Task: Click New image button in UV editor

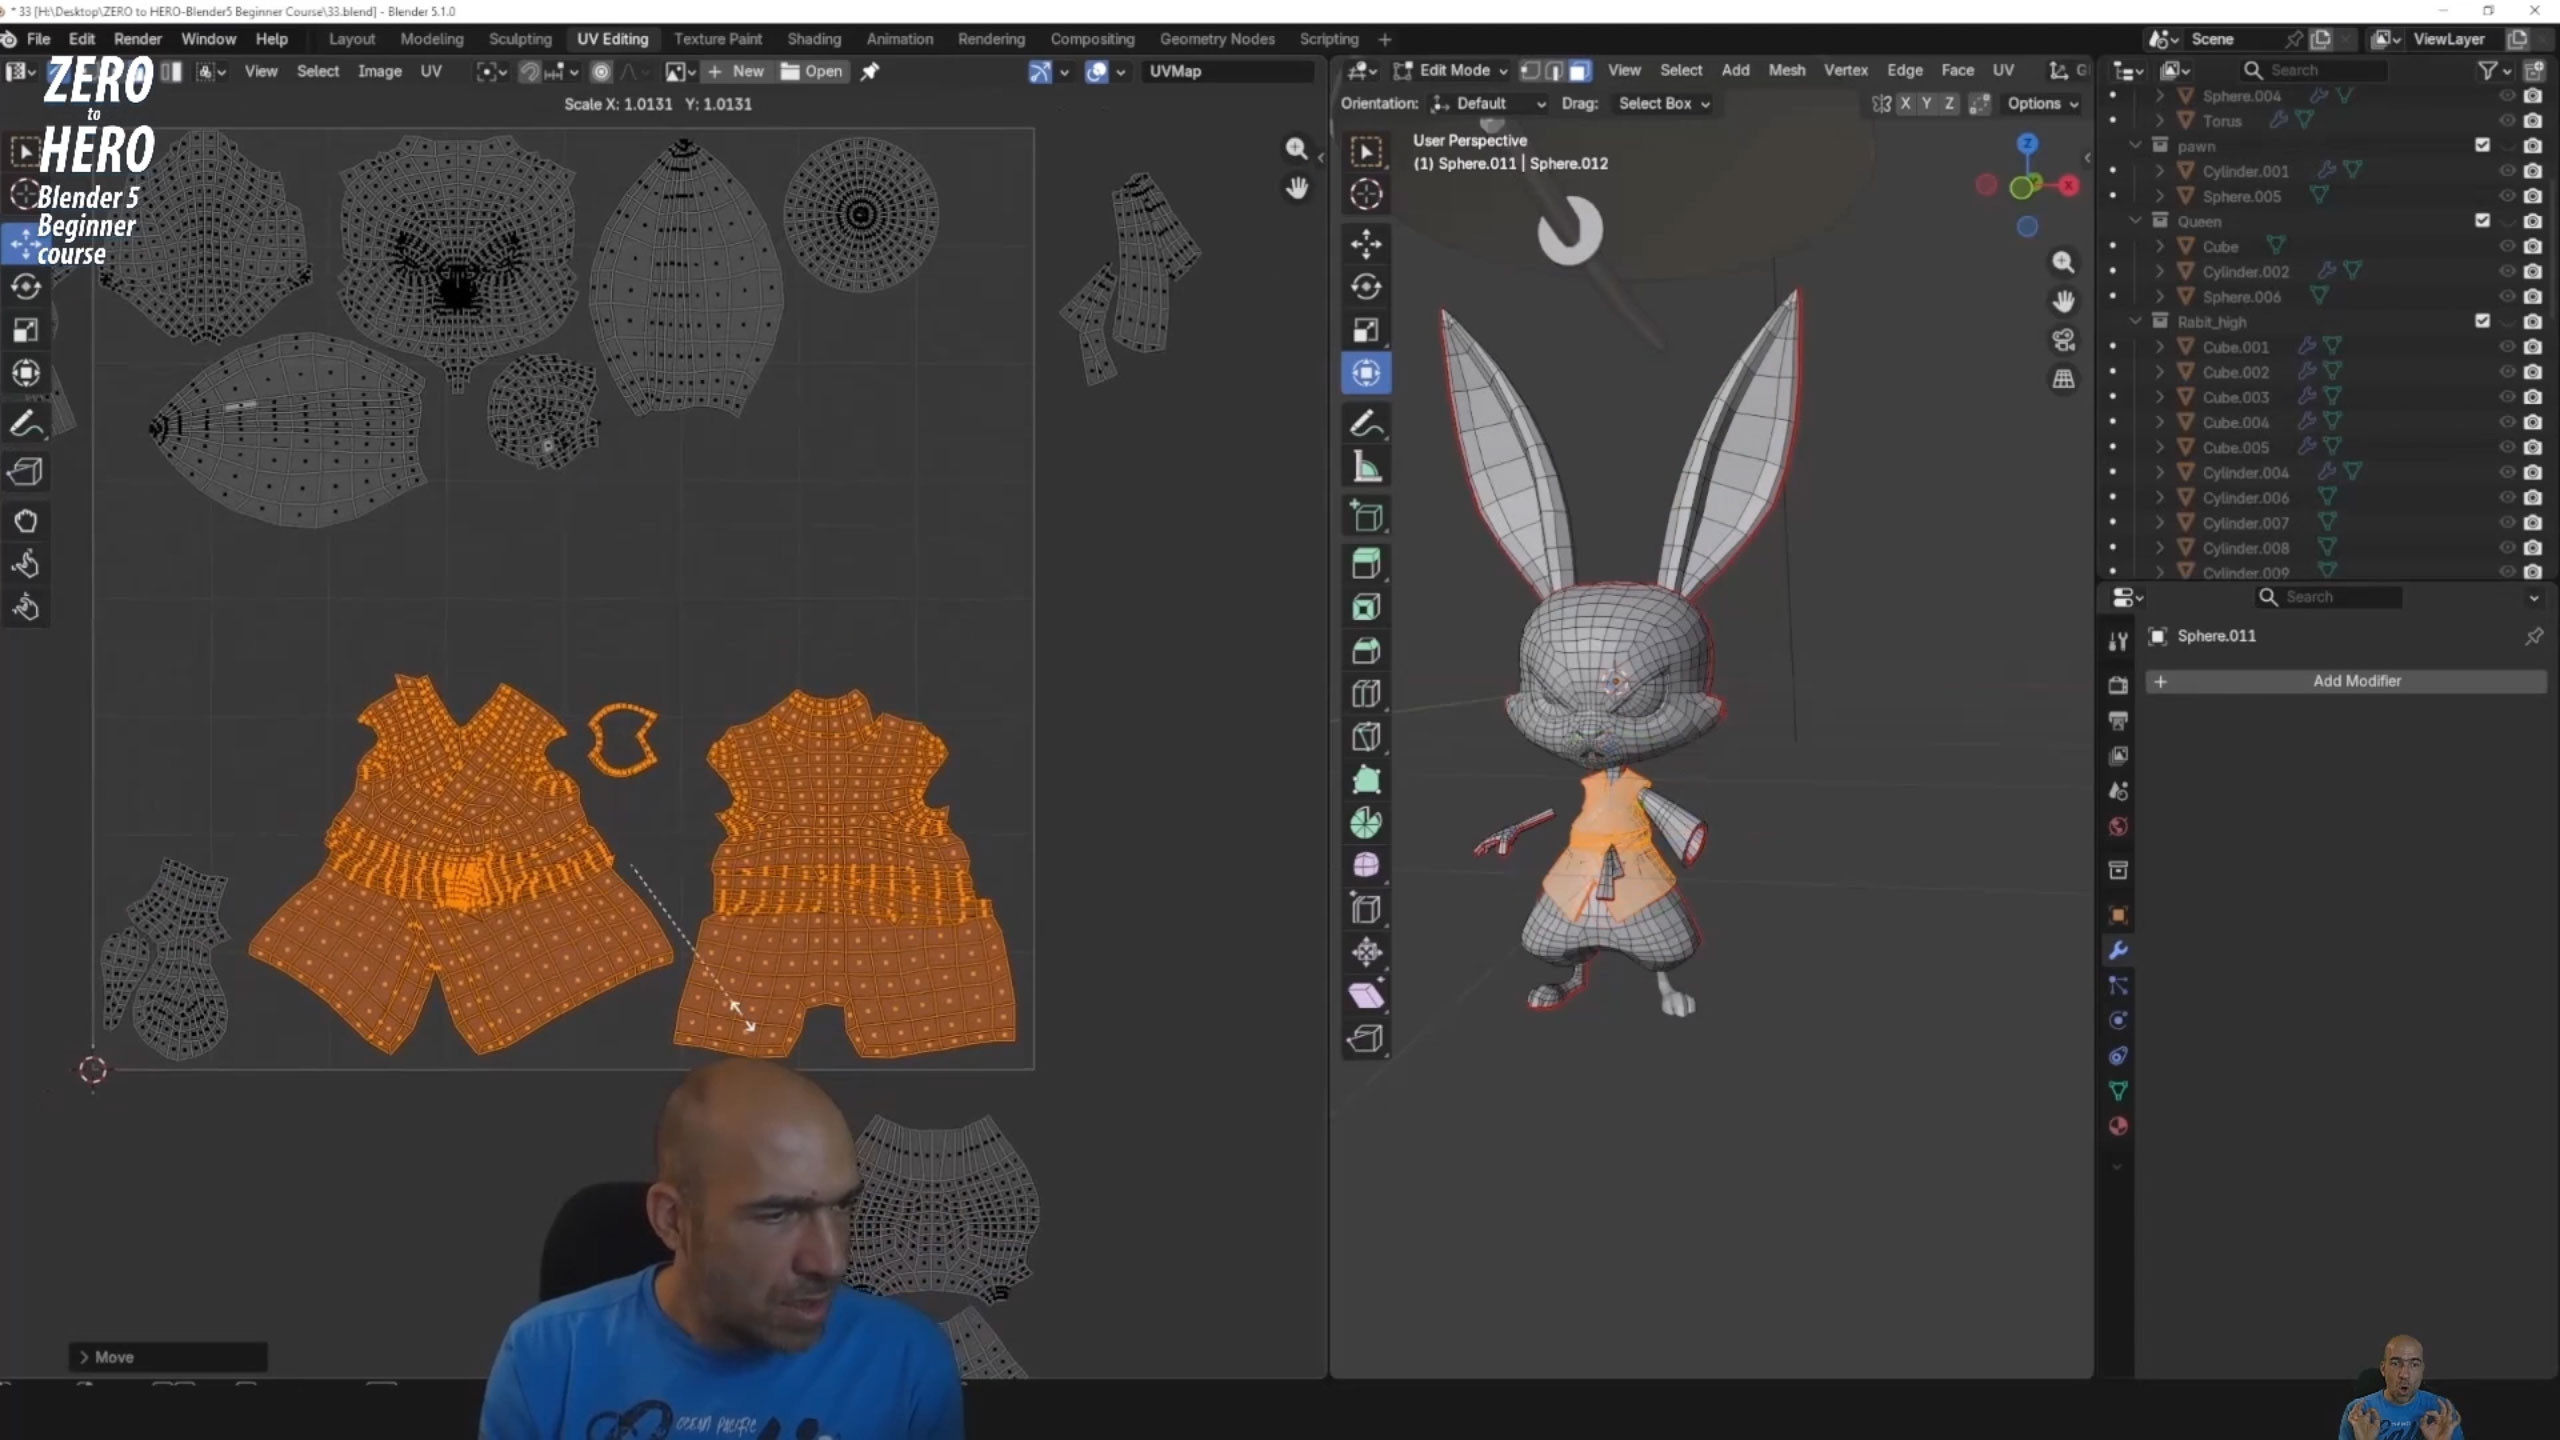Action: pos(737,71)
